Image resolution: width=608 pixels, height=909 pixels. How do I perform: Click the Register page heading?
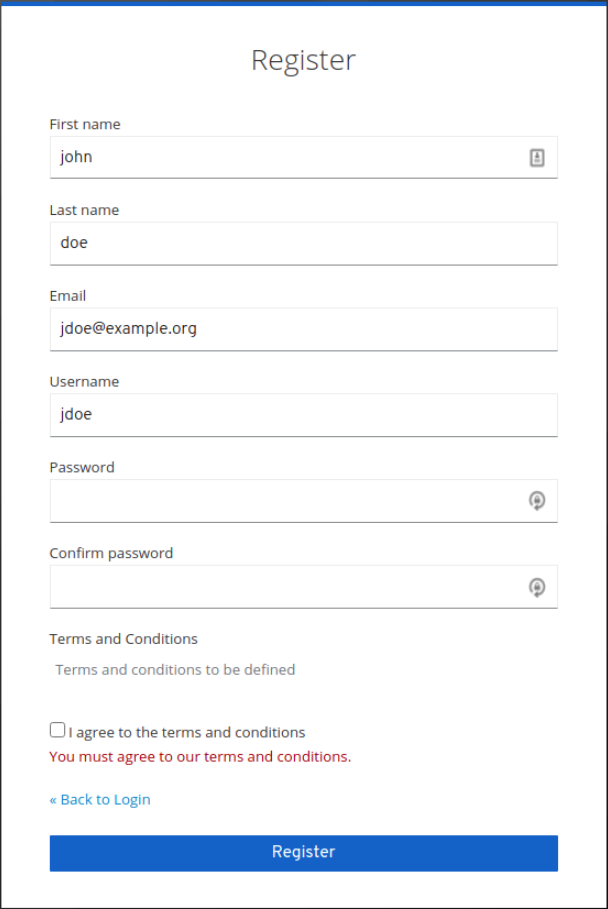point(304,60)
